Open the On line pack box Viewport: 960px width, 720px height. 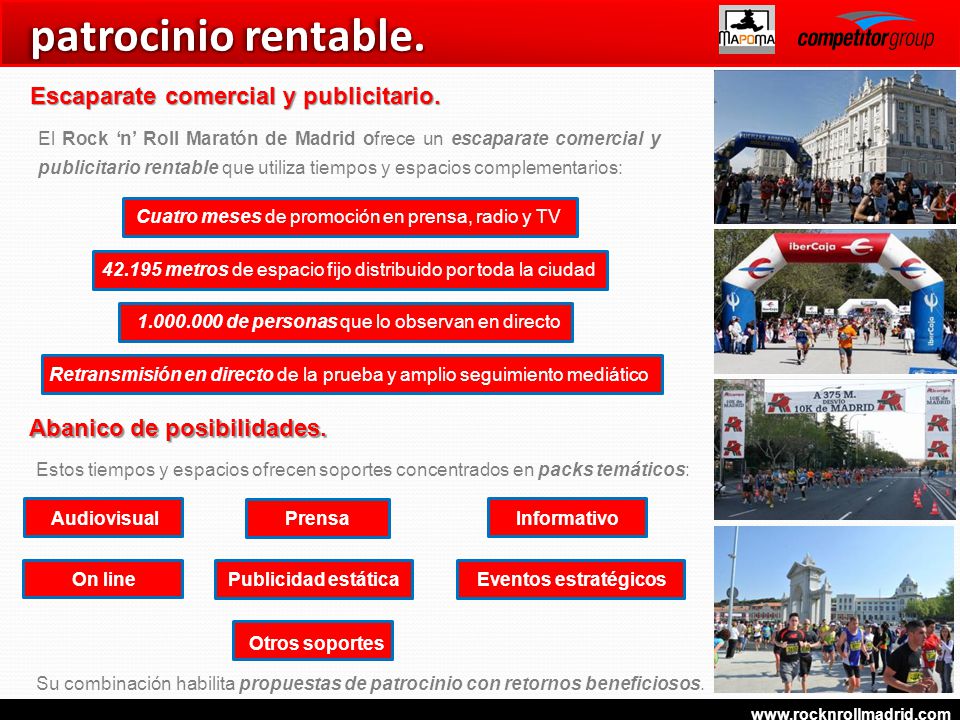pyautogui.click(x=103, y=579)
